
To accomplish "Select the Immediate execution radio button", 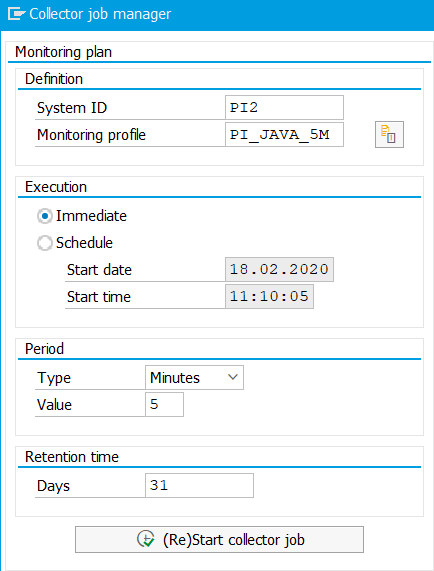I will point(45,216).
